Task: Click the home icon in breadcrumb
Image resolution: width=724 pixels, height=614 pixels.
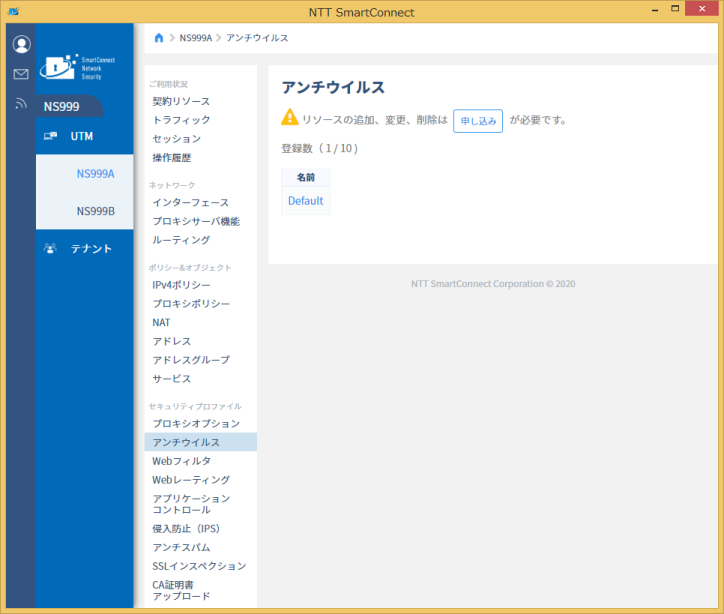Action: tap(159, 38)
